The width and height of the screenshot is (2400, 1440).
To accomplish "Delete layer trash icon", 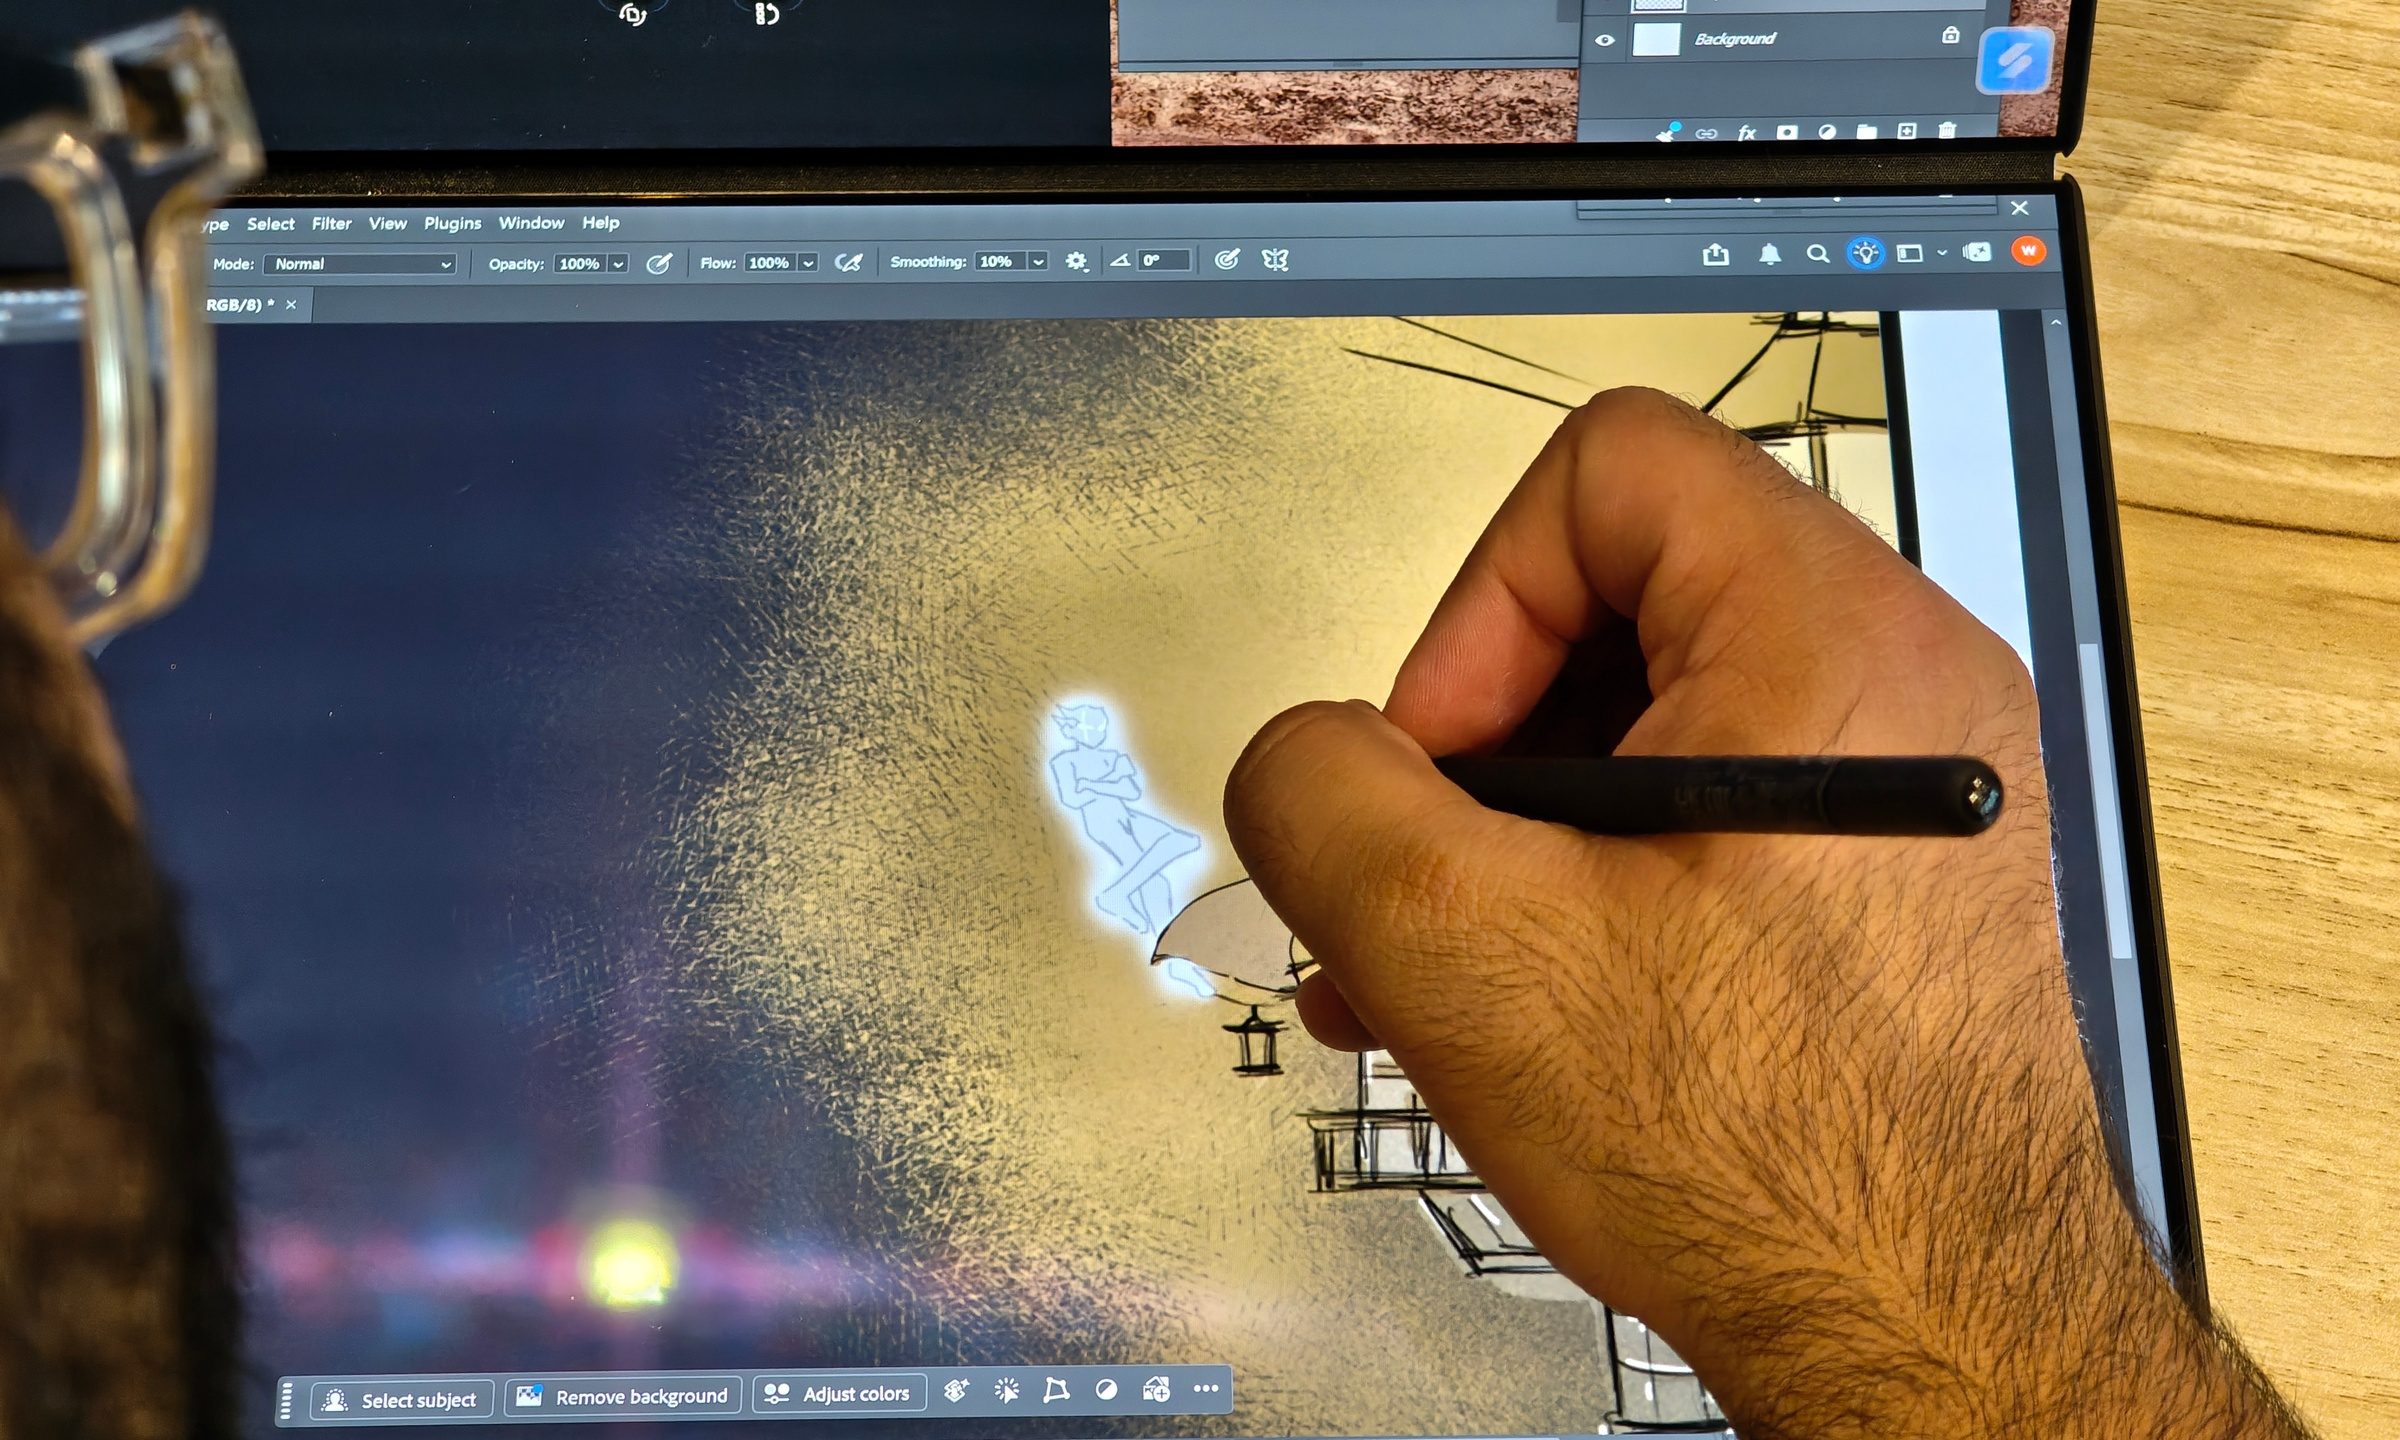I will tap(1947, 130).
